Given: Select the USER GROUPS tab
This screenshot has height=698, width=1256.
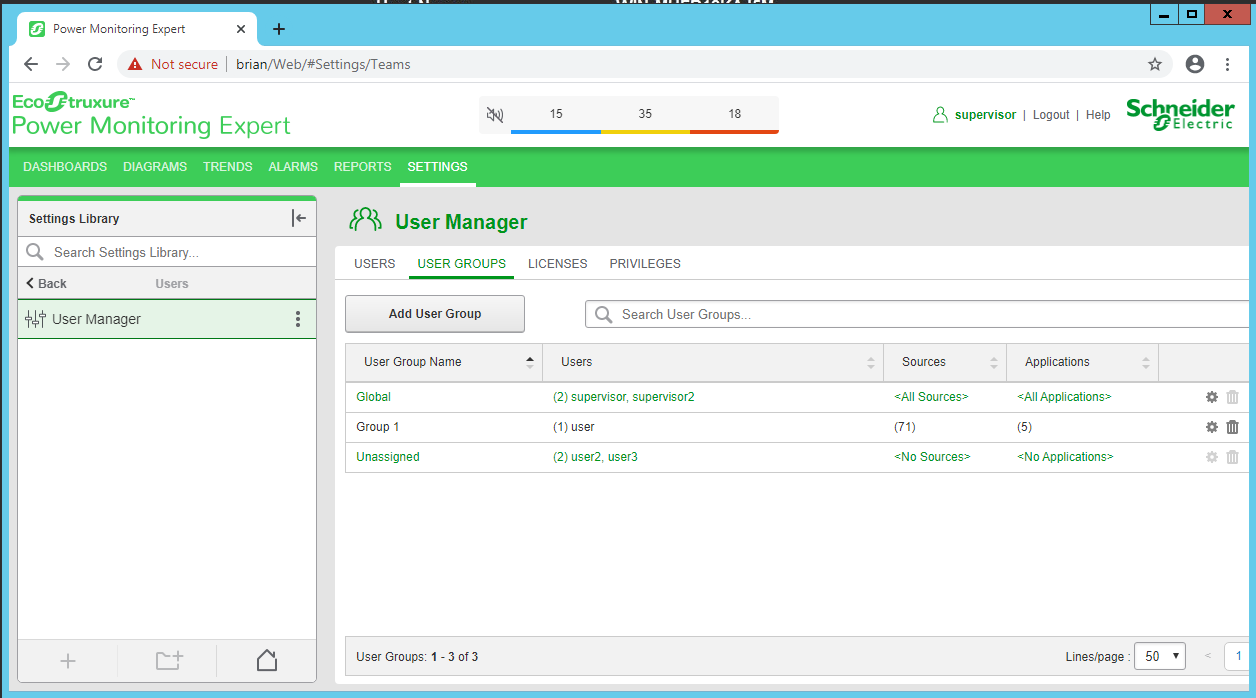Looking at the screenshot, I should point(462,264).
